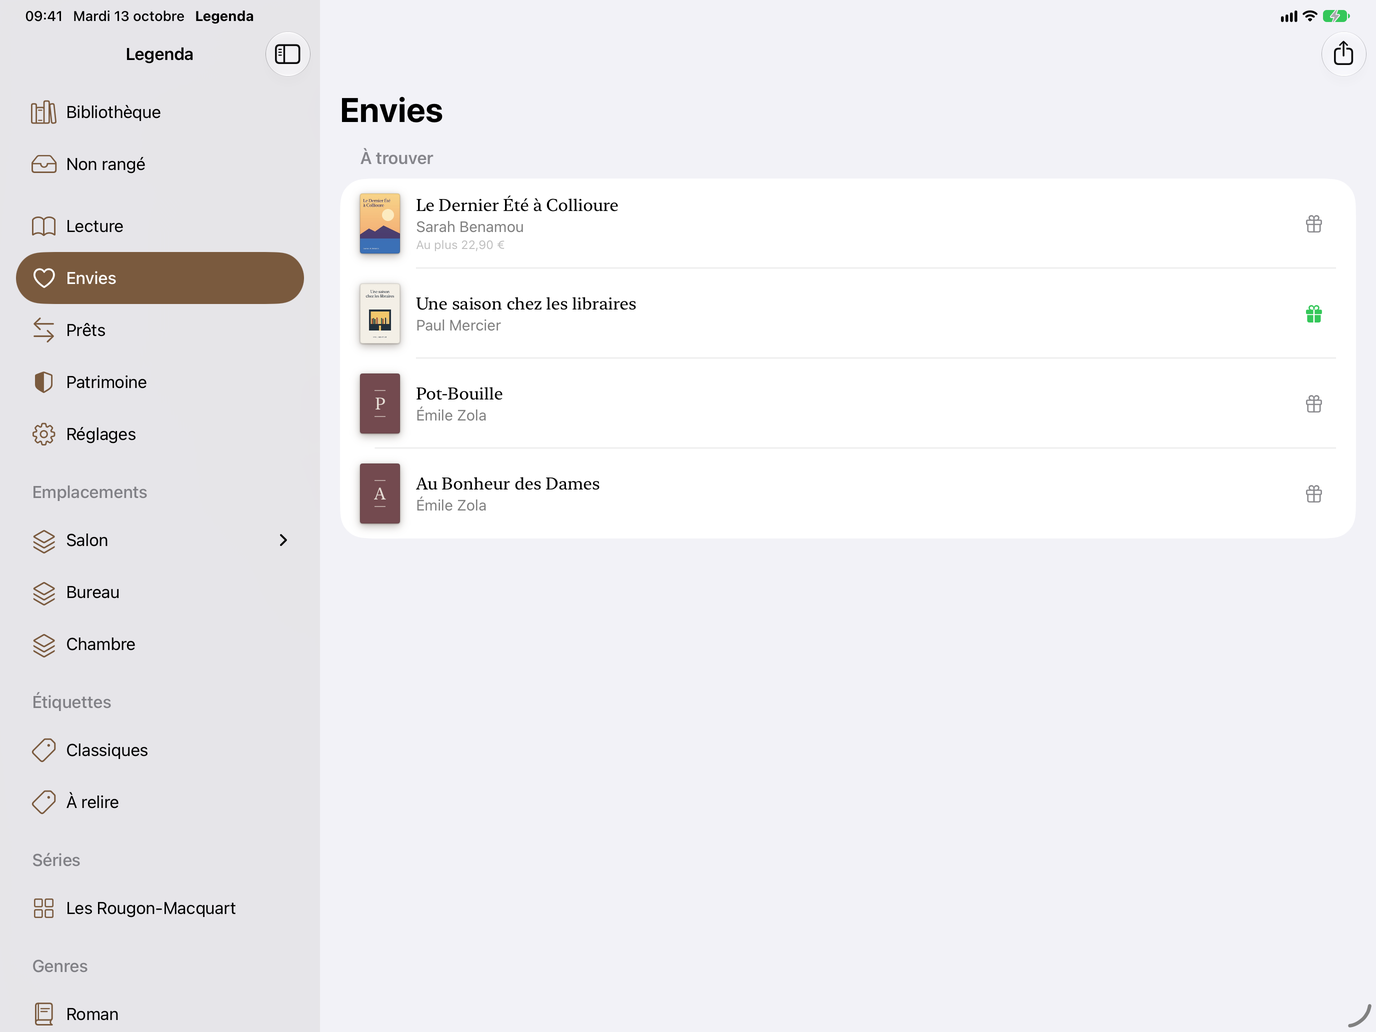Screen dimensions: 1376x1032
Task: Click the Les Rougon-Macquart grid icon
Action: coord(44,908)
